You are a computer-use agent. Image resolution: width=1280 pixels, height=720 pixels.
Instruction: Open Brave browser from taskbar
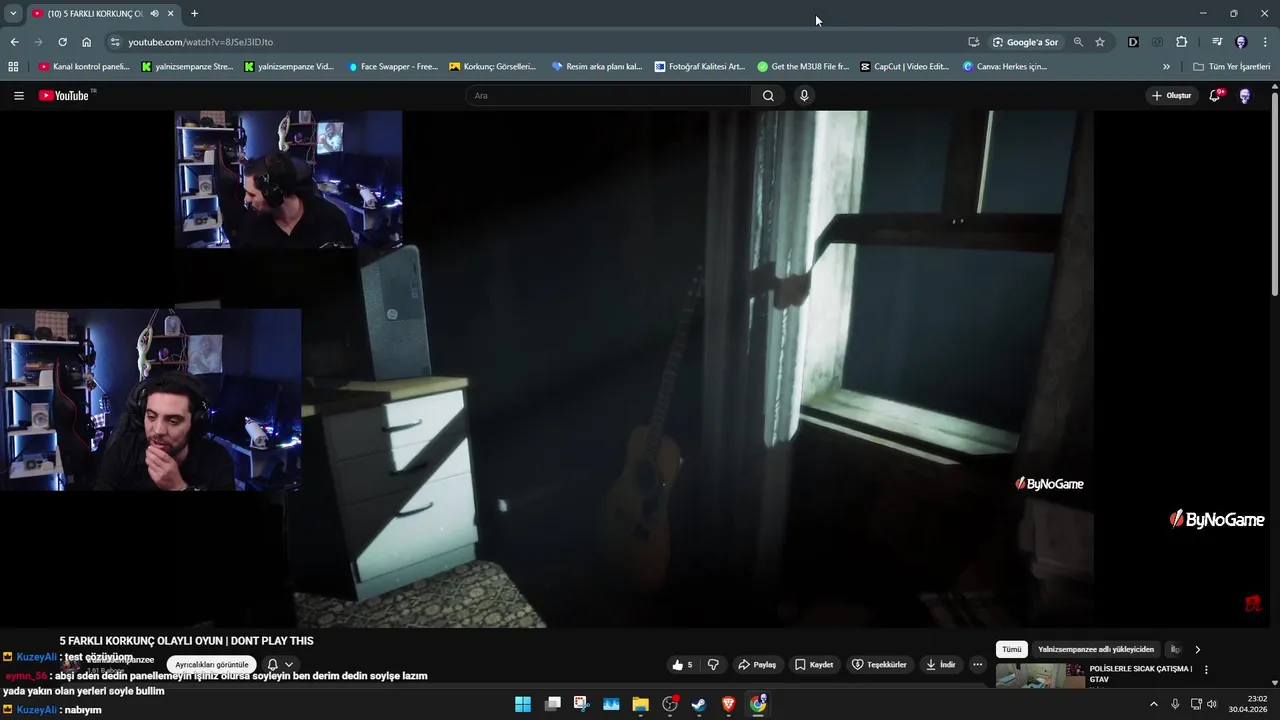pos(728,704)
